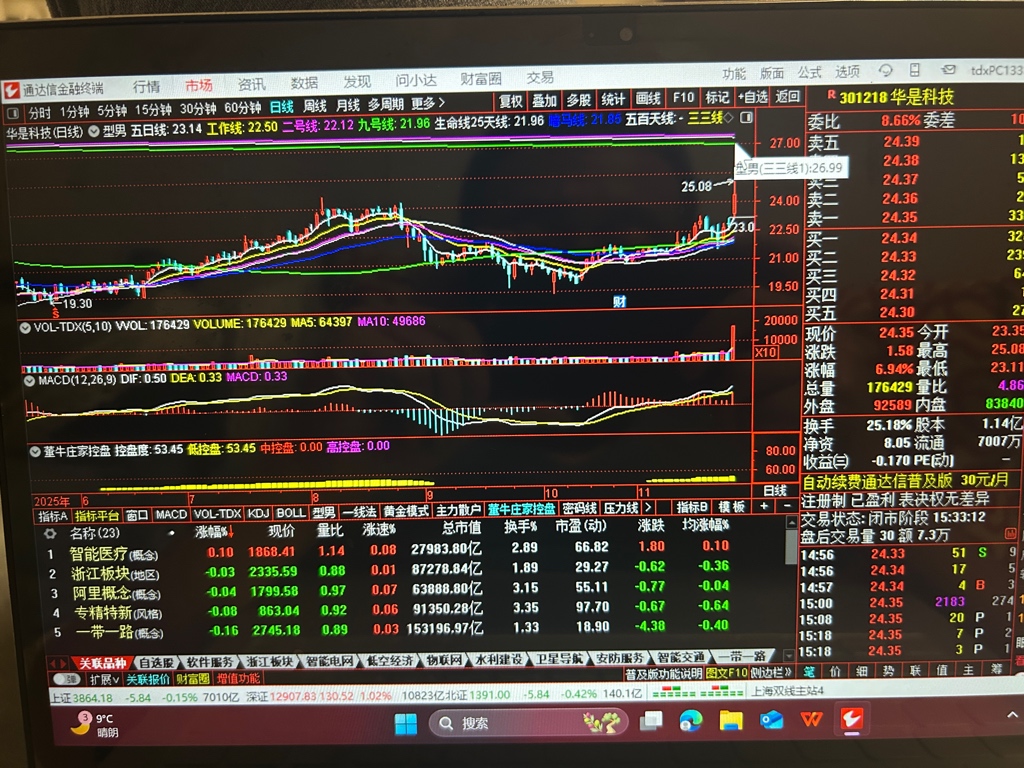Click the red R badge before 301218

click(831, 95)
